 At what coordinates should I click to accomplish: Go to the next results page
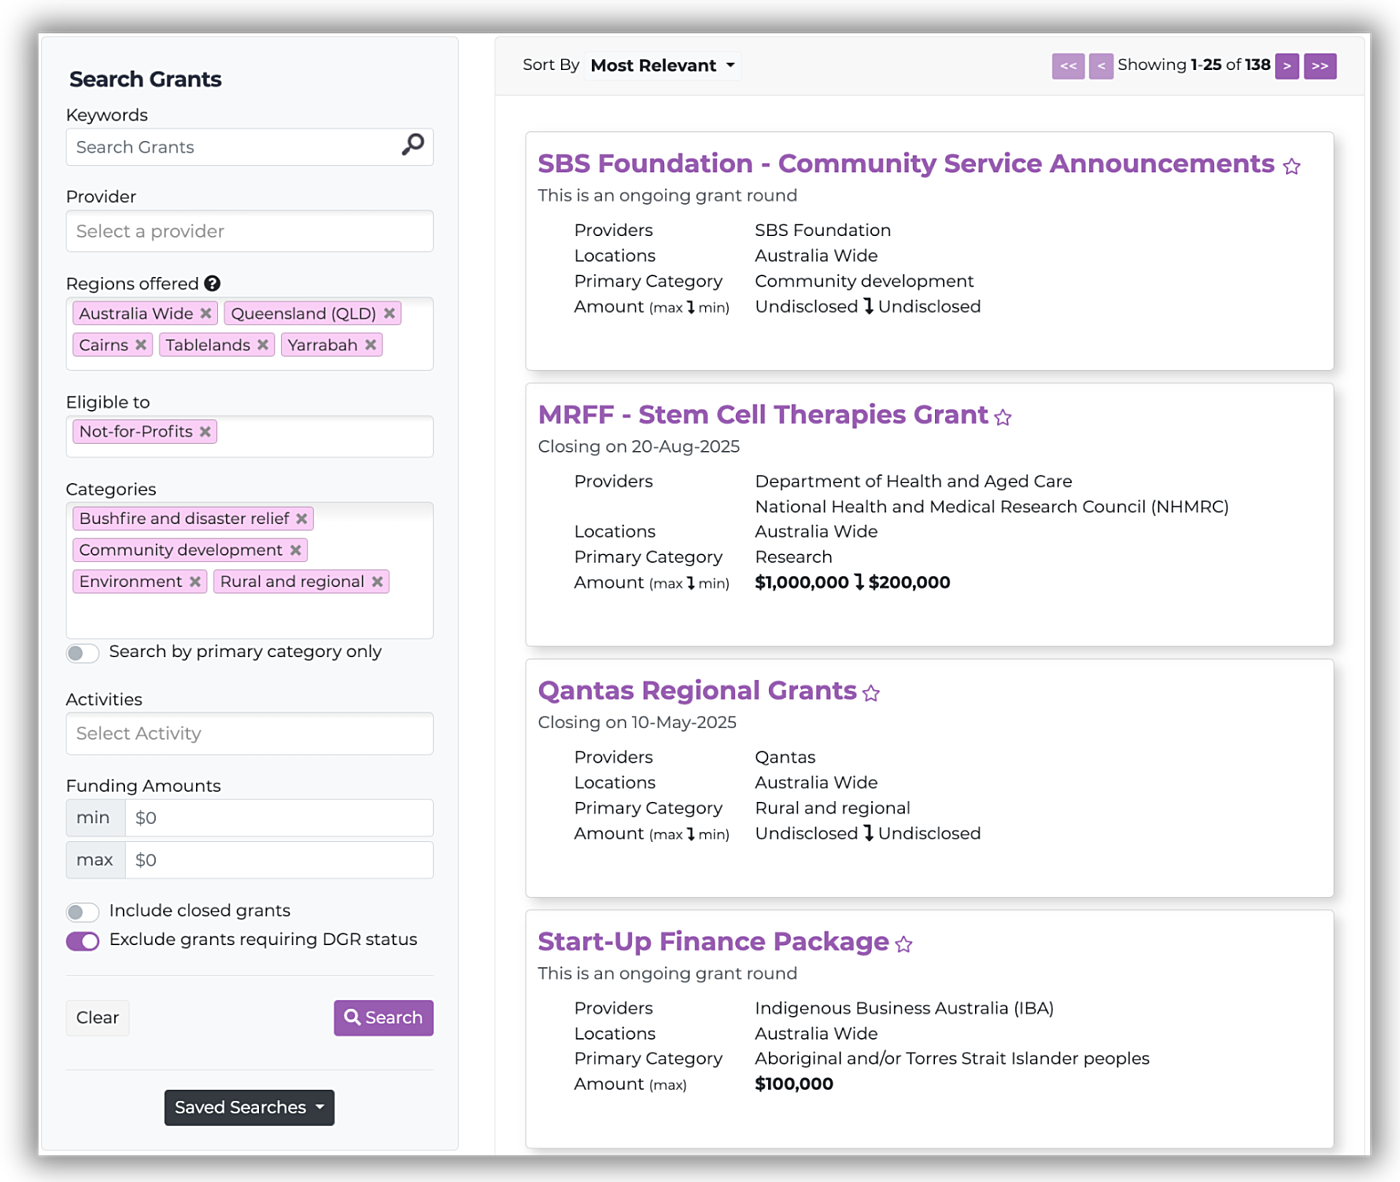pos(1287,66)
